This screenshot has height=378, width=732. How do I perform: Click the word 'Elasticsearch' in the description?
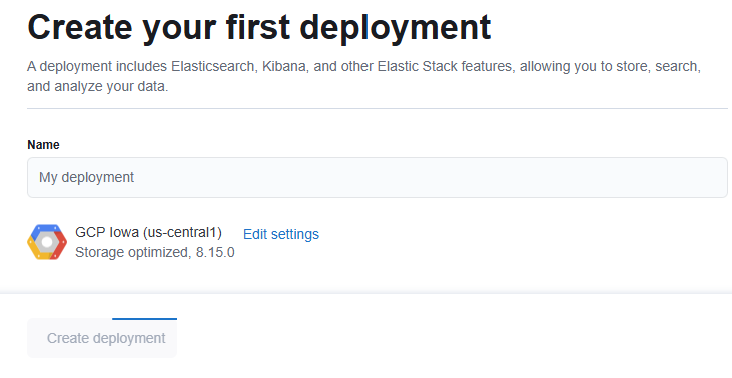click(x=213, y=66)
